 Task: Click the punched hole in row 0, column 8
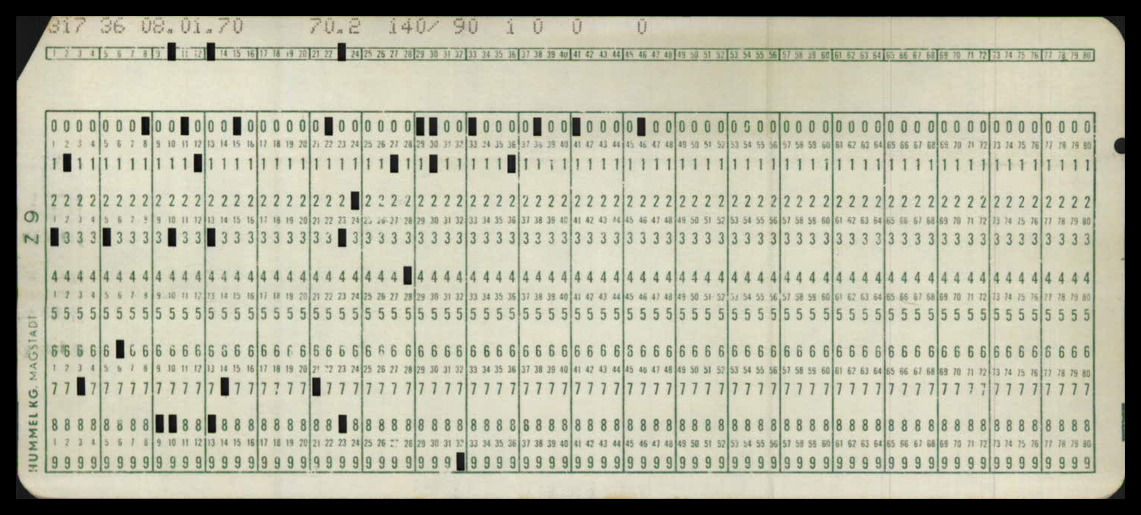(x=146, y=126)
